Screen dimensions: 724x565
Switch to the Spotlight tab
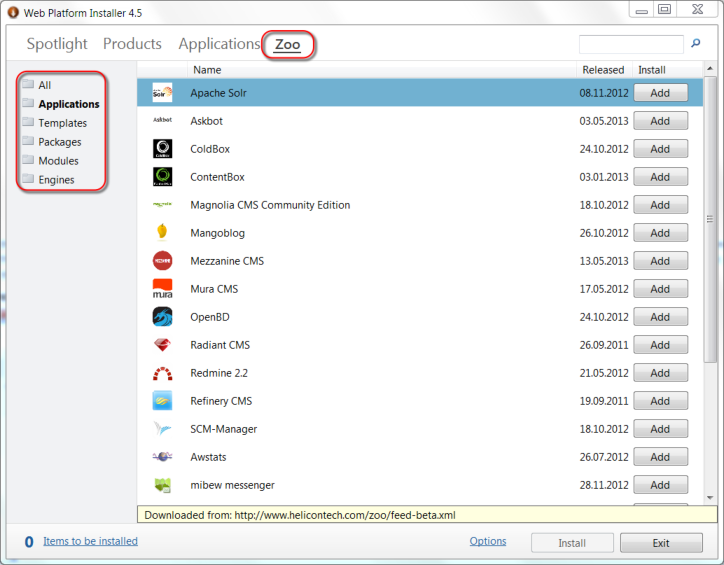pyautogui.click(x=57, y=44)
